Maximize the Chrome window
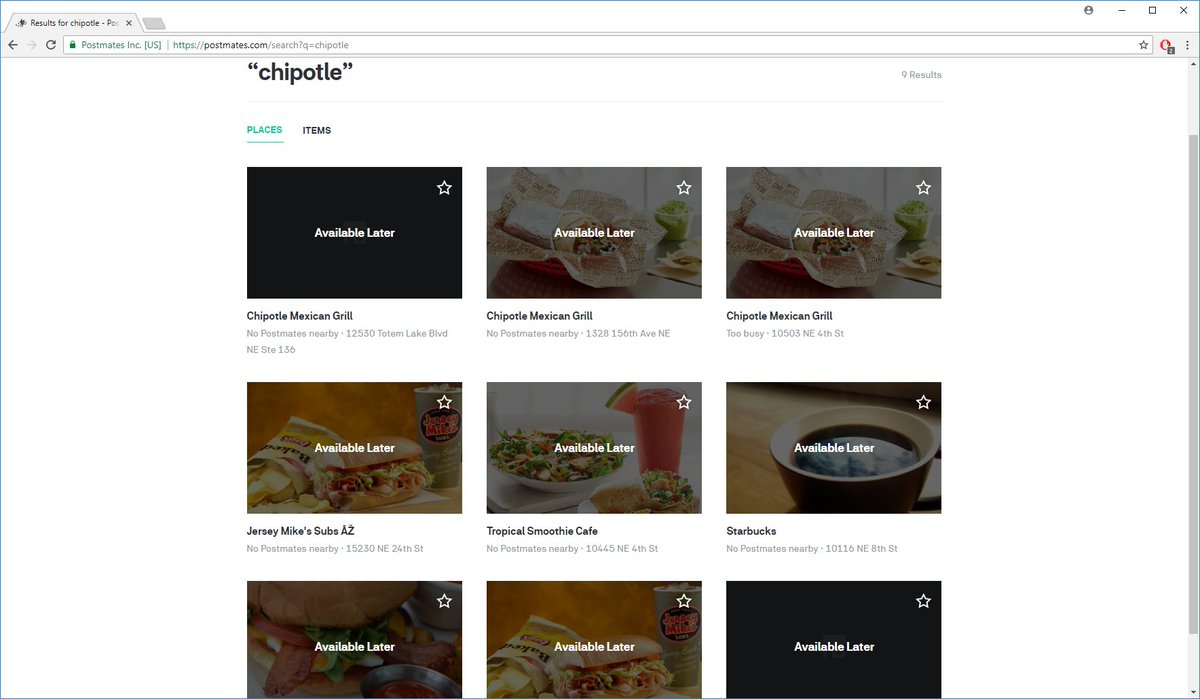Screen dimensions: 1200x699 tap(1152, 10)
